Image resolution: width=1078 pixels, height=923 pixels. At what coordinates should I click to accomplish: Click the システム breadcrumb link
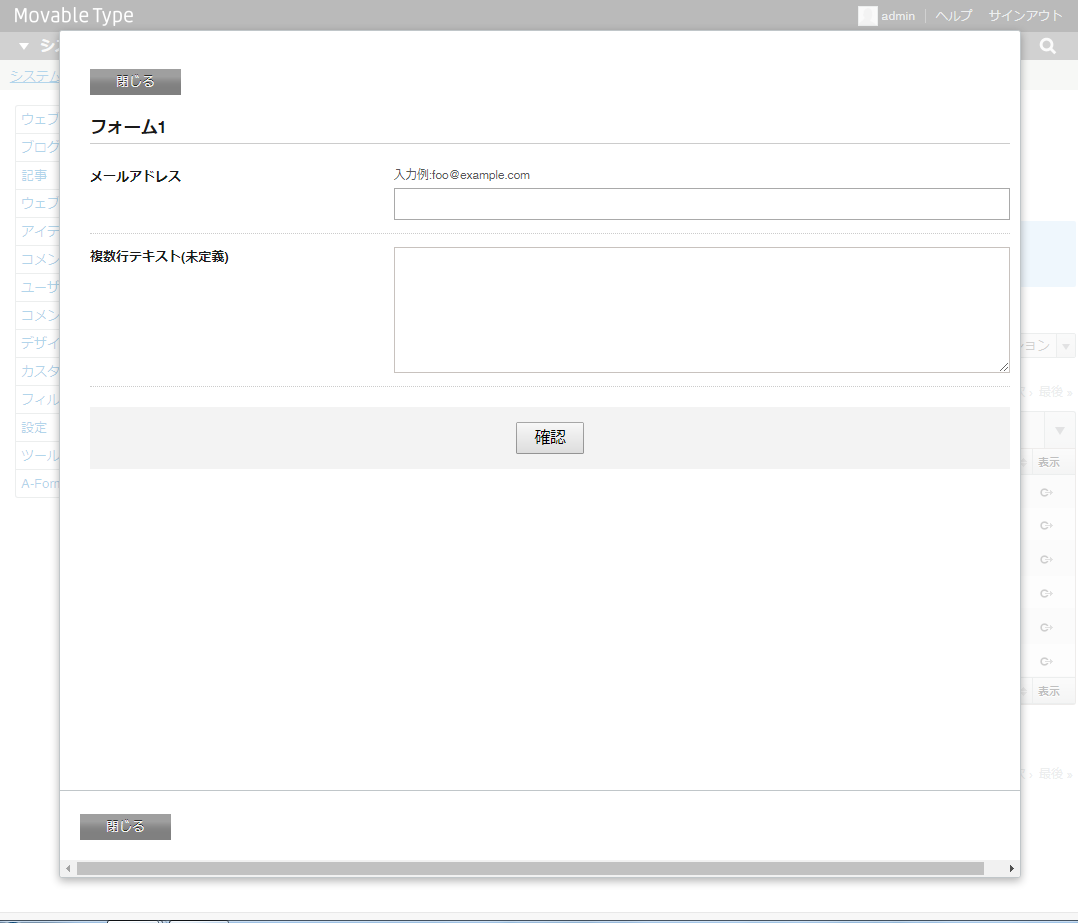(35, 76)
